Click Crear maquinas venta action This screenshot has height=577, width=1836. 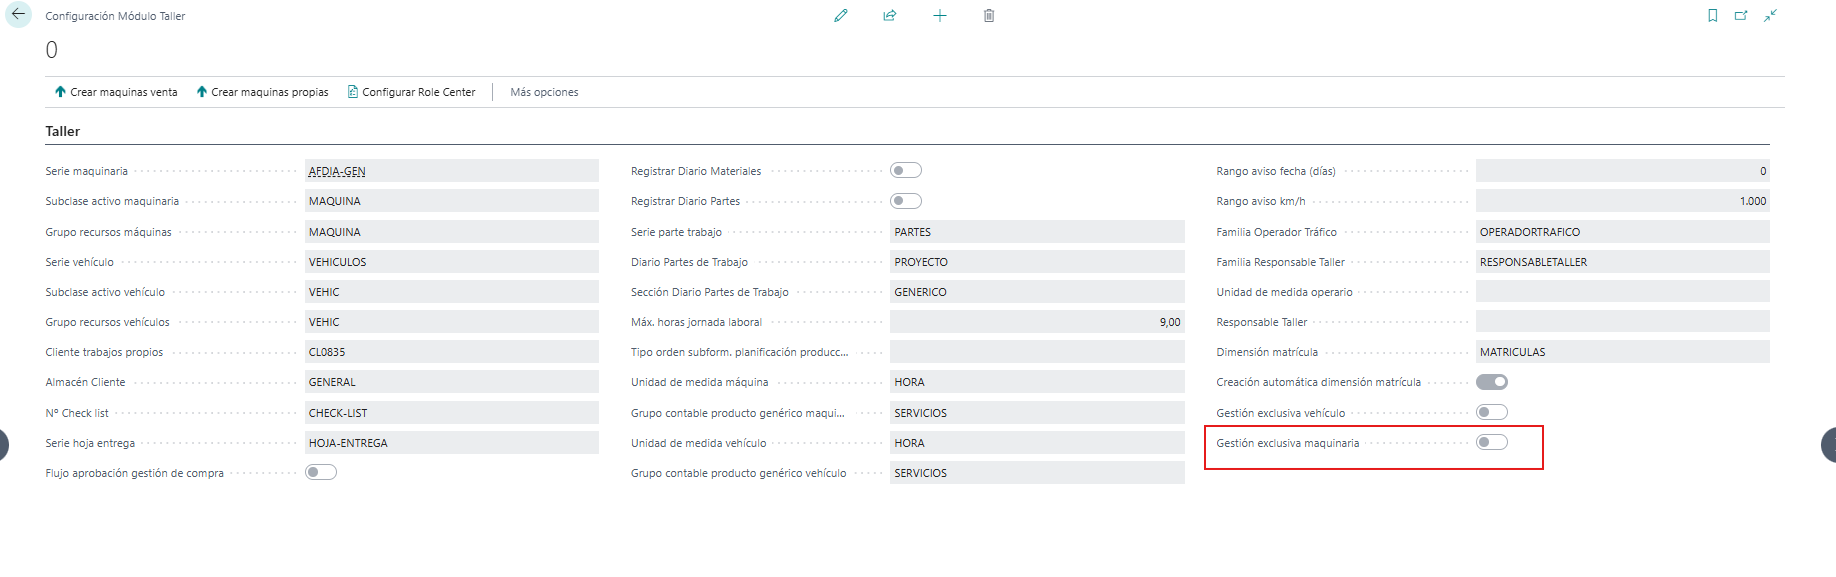(x=116, y=92)
